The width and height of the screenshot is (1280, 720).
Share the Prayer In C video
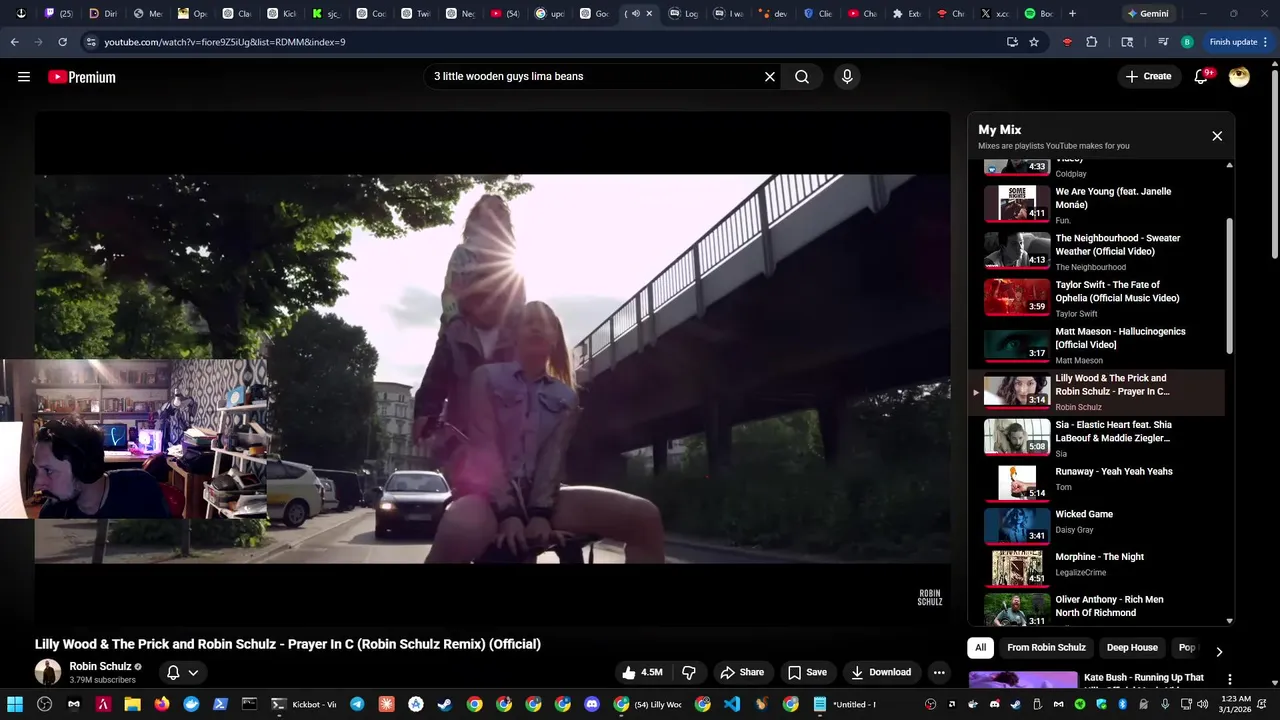click(742, 672)
